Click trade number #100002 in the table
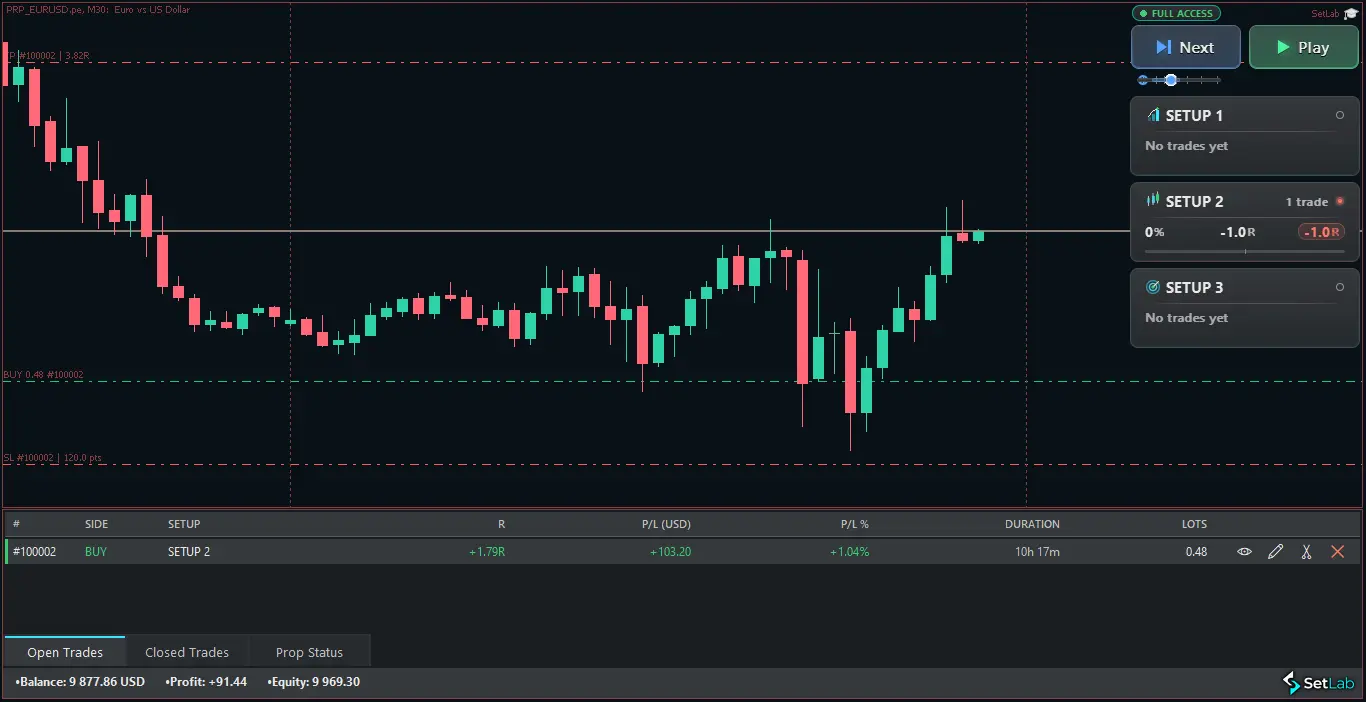The image size is (1366, 702). point(34,552)
